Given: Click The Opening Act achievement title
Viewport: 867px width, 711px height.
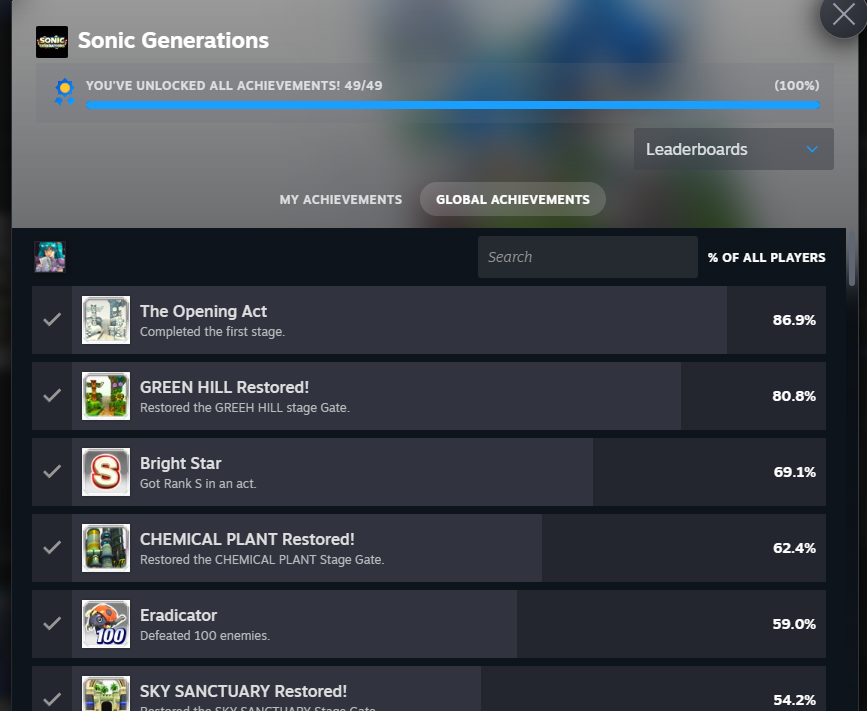Looking at the screenshot, I should tap(203, 311).
